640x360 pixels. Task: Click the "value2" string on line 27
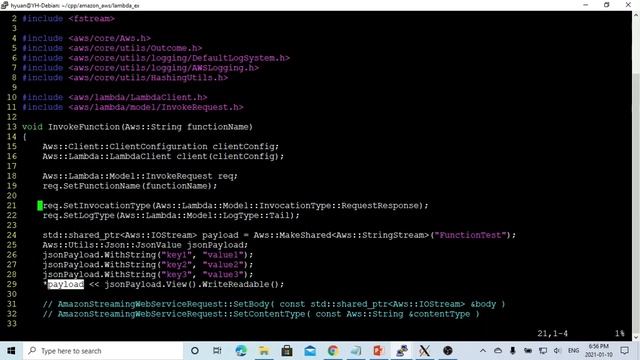pyautogui.click(x=223, y=265)
